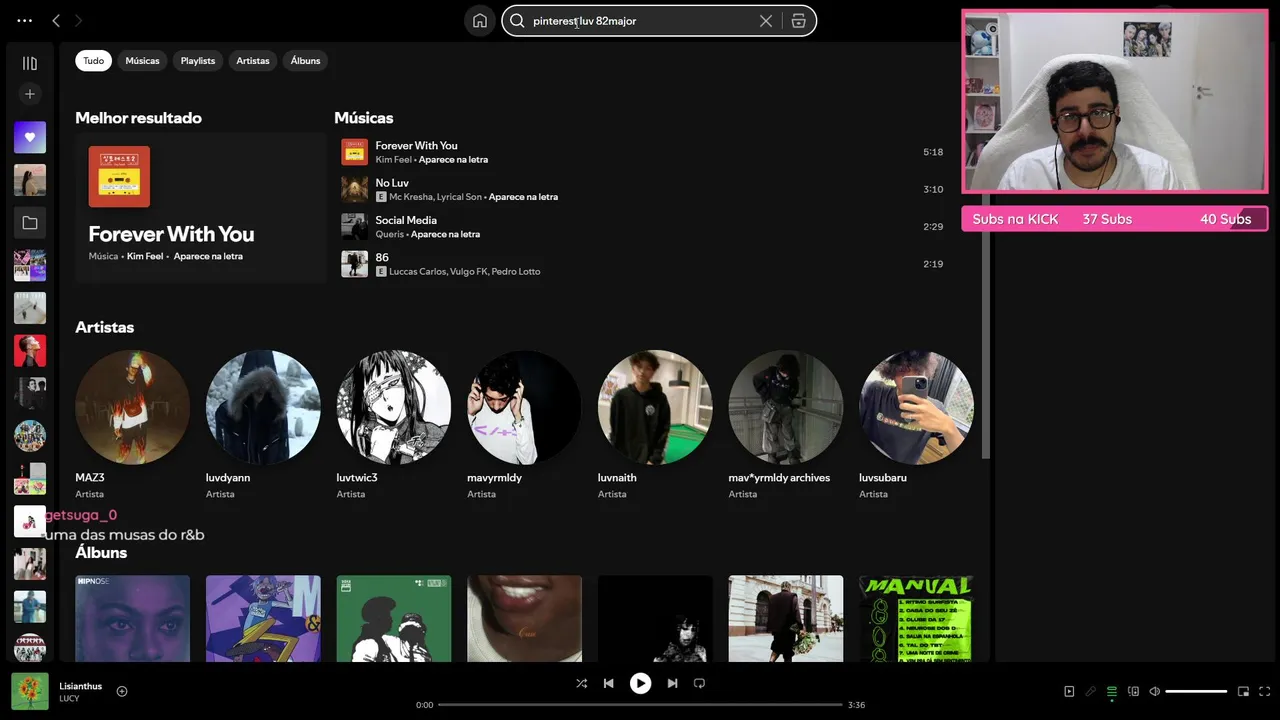Skip to previous track
Image resolution: width=1280 pixels, height=720 pixels.
[x=608, y=683]
